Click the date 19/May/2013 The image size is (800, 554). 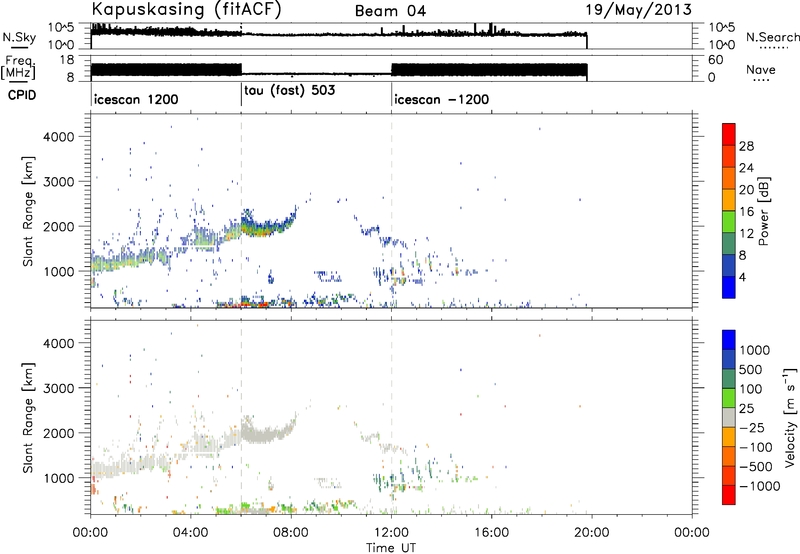pos(638,9)
